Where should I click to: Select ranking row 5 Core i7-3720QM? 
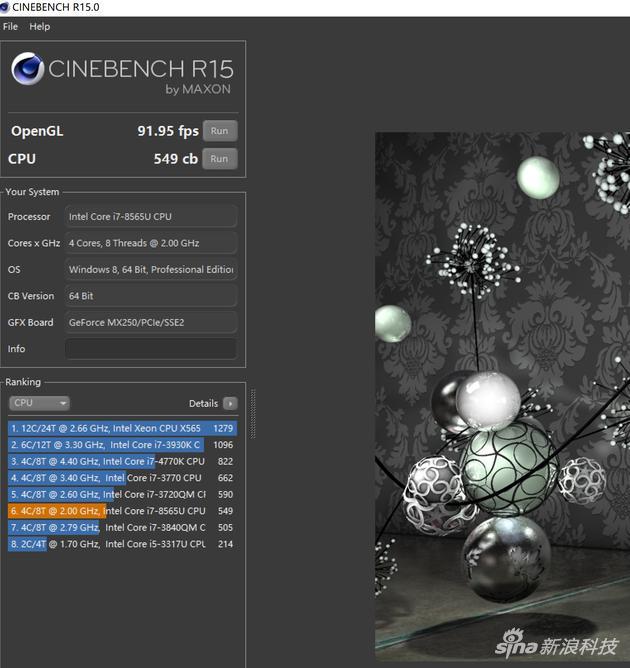coord(122,495)
